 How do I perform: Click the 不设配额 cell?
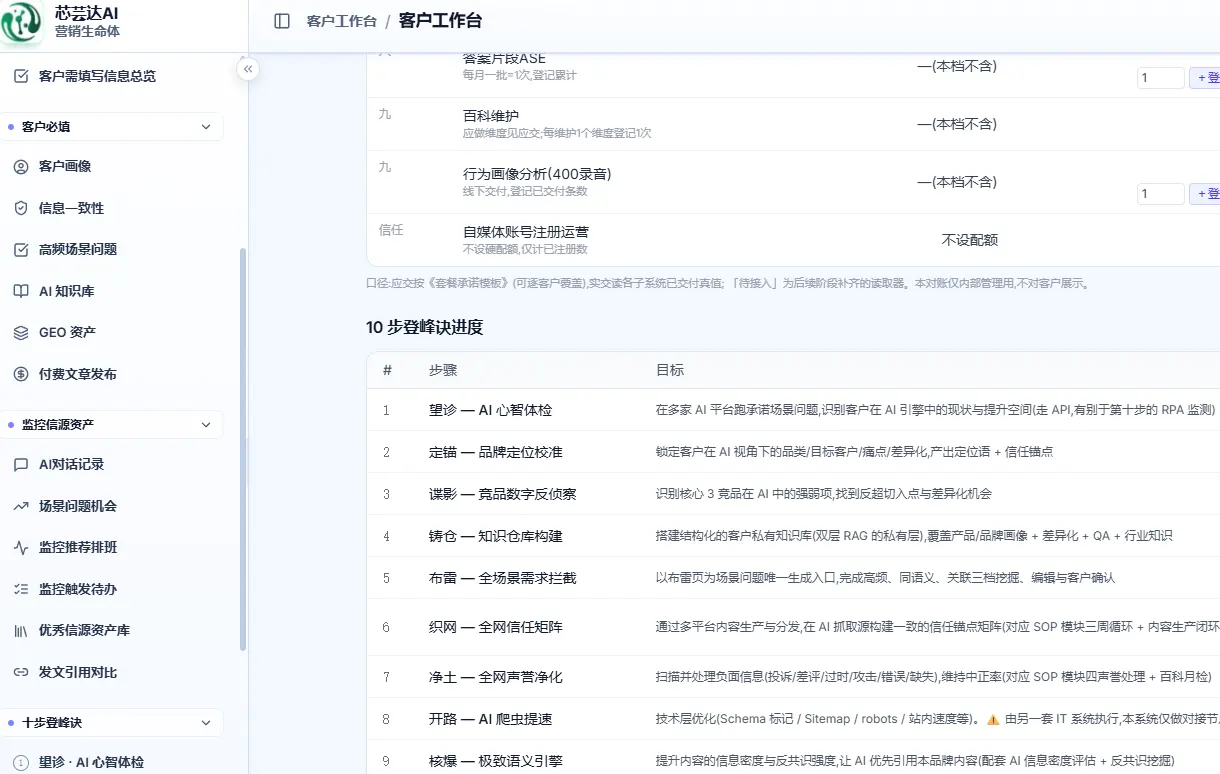[970, 240]
